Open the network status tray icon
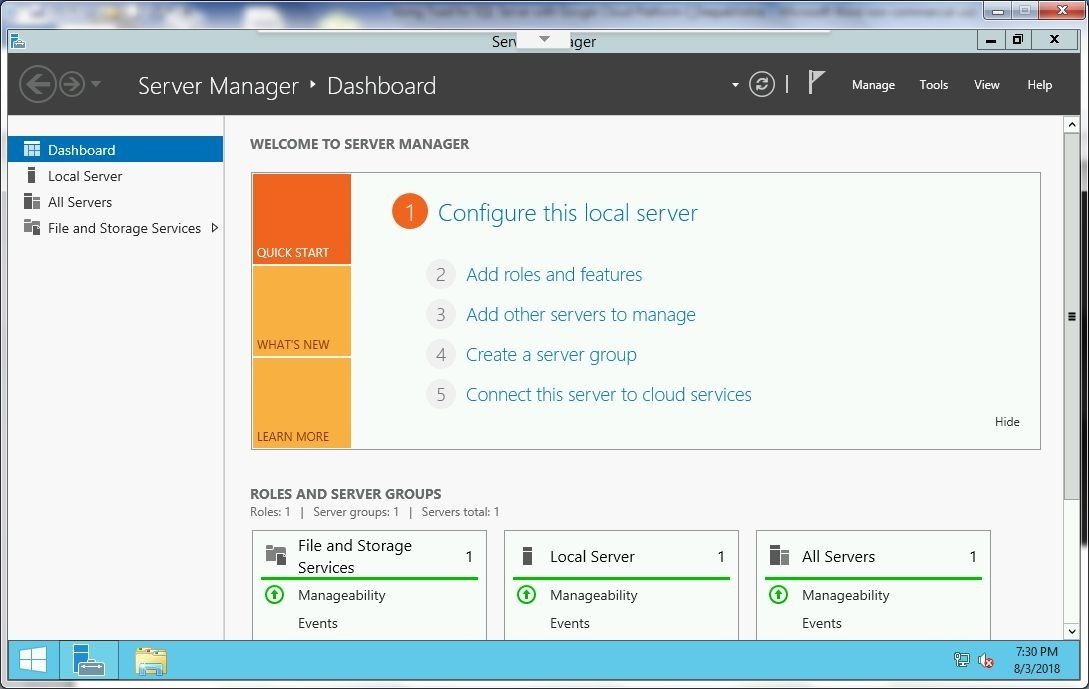Image resolution: width=1089 pixels, height=689 pixels. pyautogui.click(x=961, y=660)
